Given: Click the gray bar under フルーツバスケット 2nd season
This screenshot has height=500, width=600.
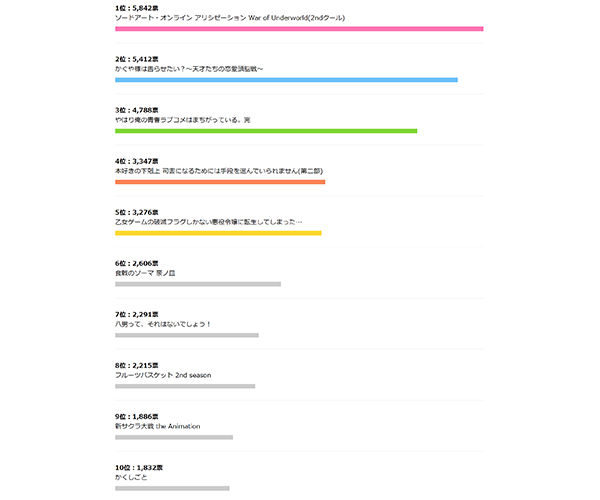Looking at the screenshot, I should click(x=185, y=386).
